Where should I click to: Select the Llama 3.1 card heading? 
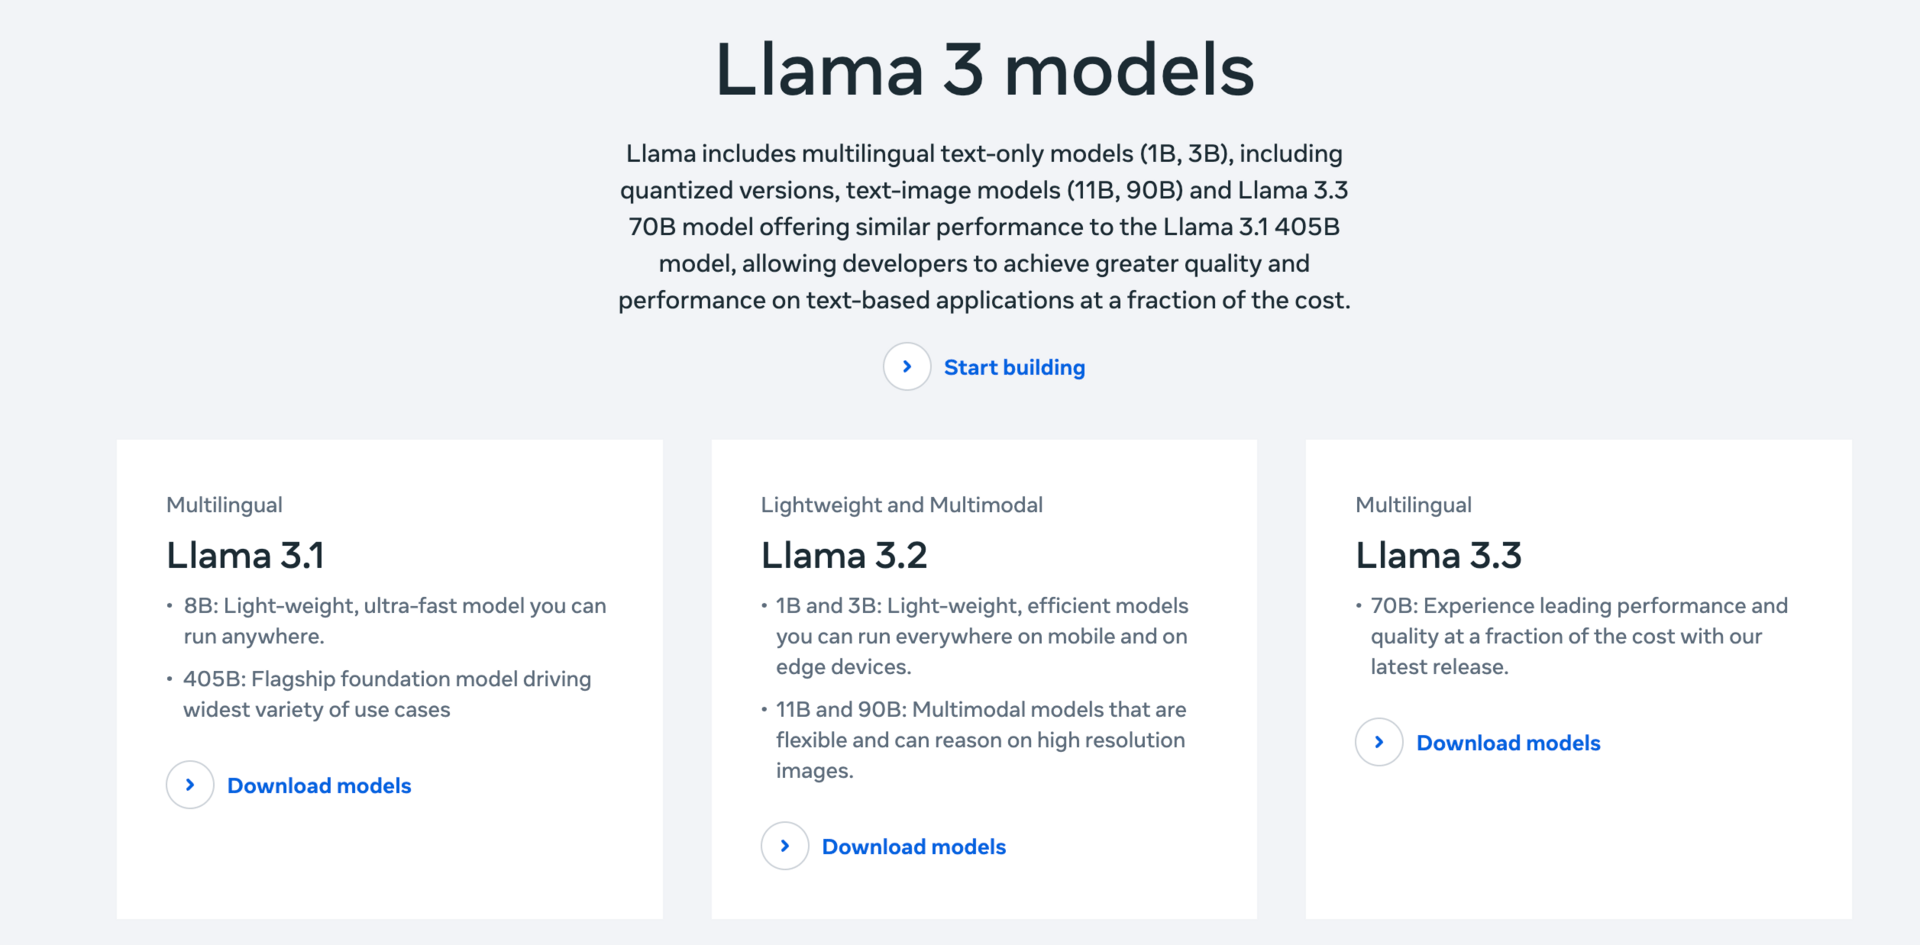(245, 555)
